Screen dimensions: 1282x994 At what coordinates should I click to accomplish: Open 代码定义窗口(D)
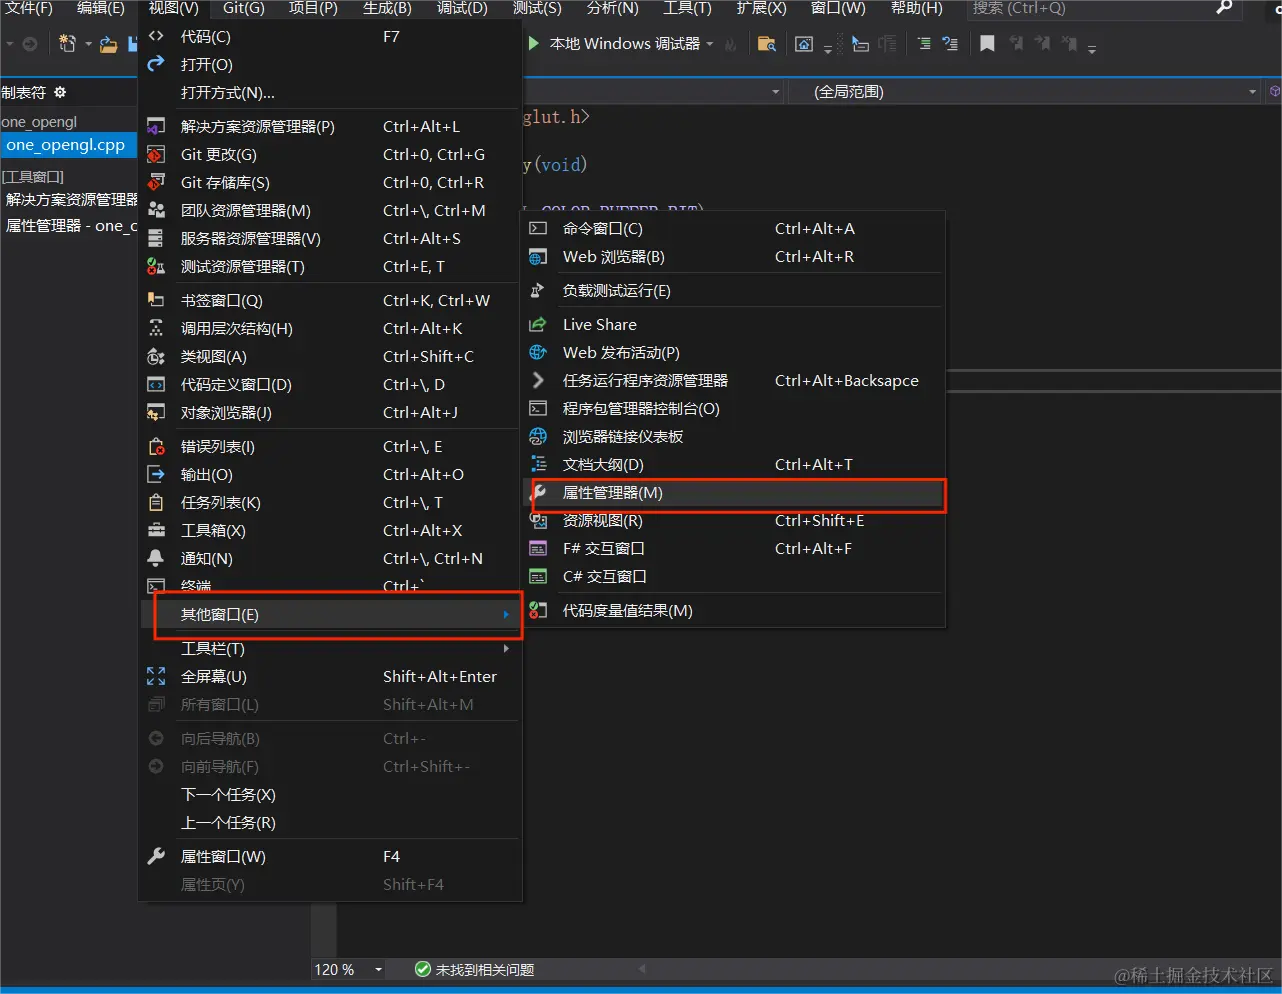coord(331,385)
